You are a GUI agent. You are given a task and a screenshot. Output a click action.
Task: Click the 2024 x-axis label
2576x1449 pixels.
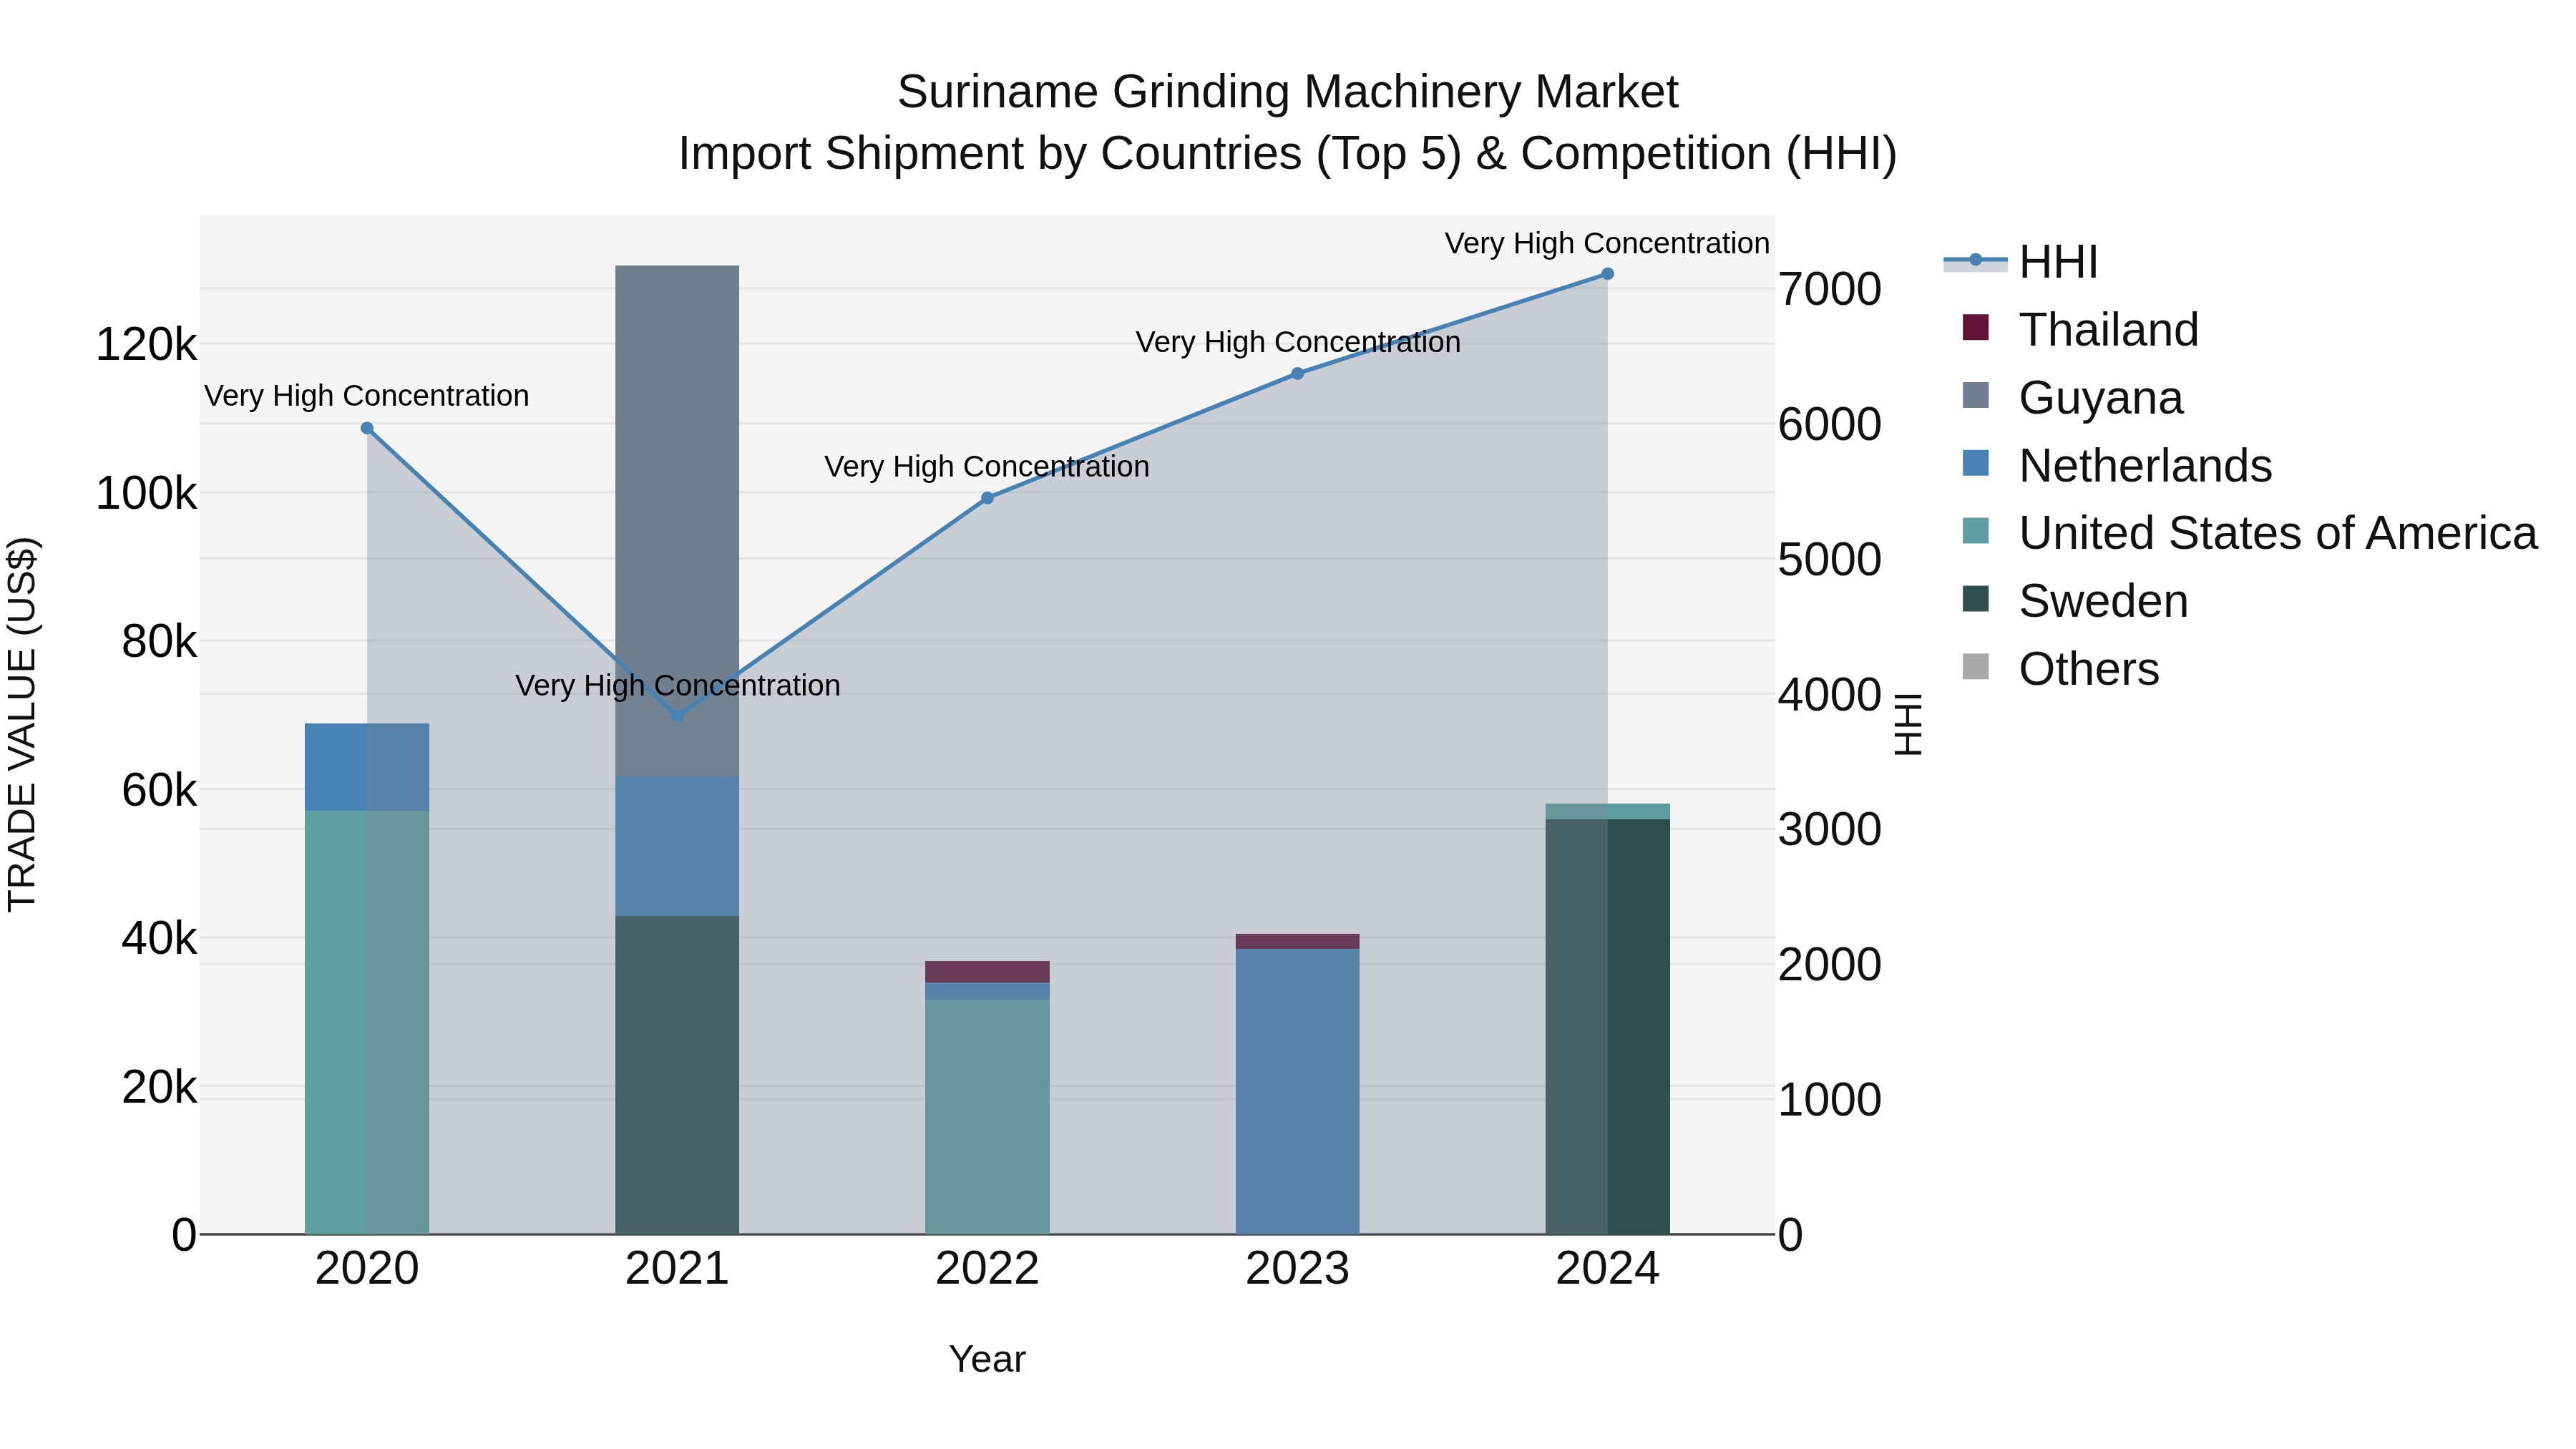tap(1607, 1269)
